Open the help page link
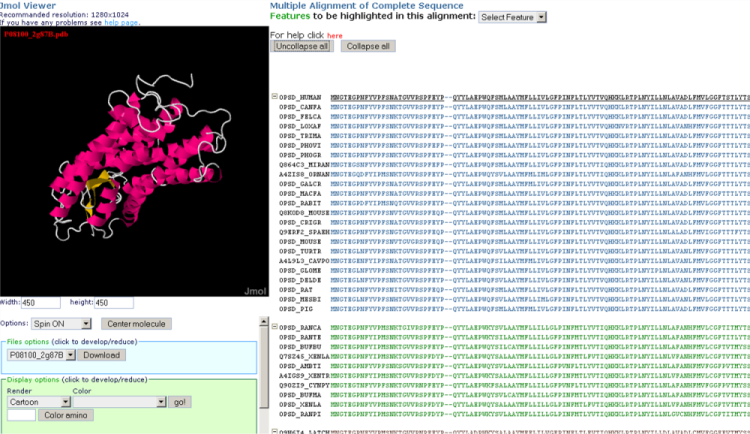Viewport: 750px width, 434px height. point(121,22)
